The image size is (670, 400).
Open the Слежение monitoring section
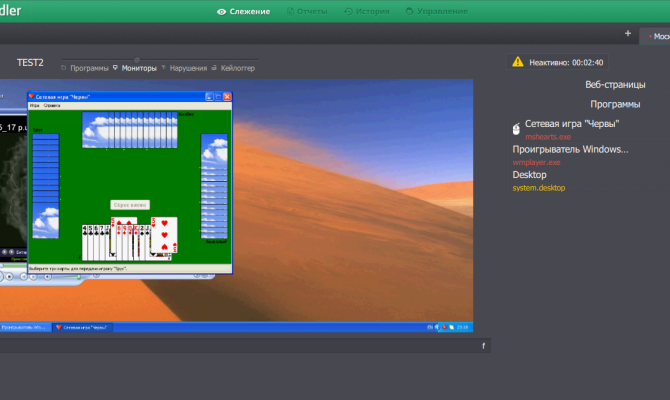[244, 12]
